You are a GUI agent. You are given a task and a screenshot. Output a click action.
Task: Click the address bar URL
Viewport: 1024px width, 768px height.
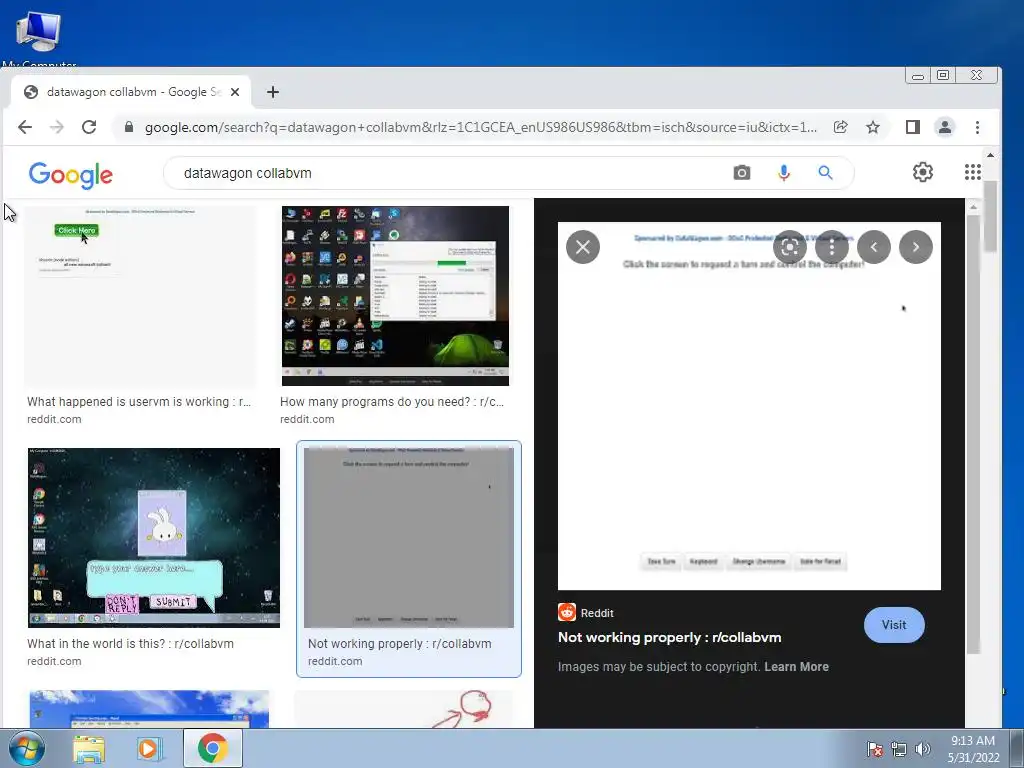(481, 127)
